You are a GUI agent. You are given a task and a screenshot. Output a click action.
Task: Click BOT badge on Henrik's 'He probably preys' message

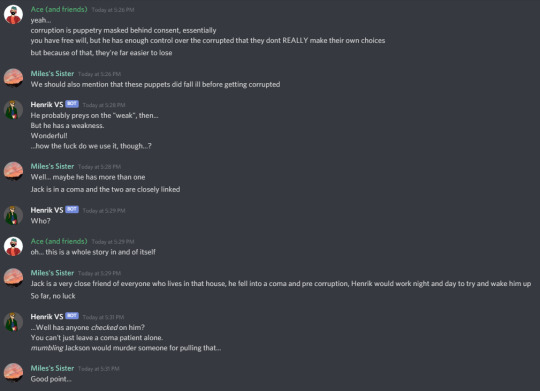(x=72, y=104)
